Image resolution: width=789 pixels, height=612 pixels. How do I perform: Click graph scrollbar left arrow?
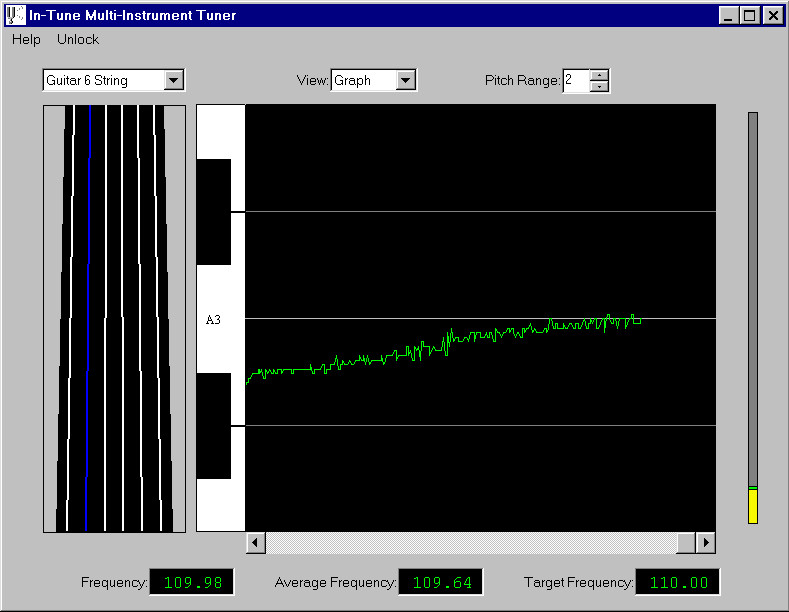(256, 543)
